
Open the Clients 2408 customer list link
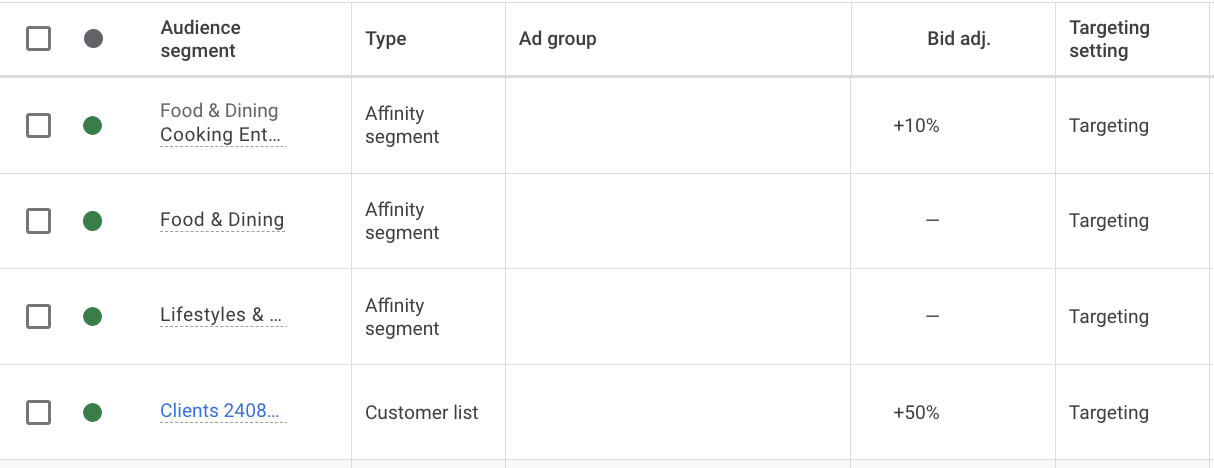pyautogui.click(x=223, y=411)
